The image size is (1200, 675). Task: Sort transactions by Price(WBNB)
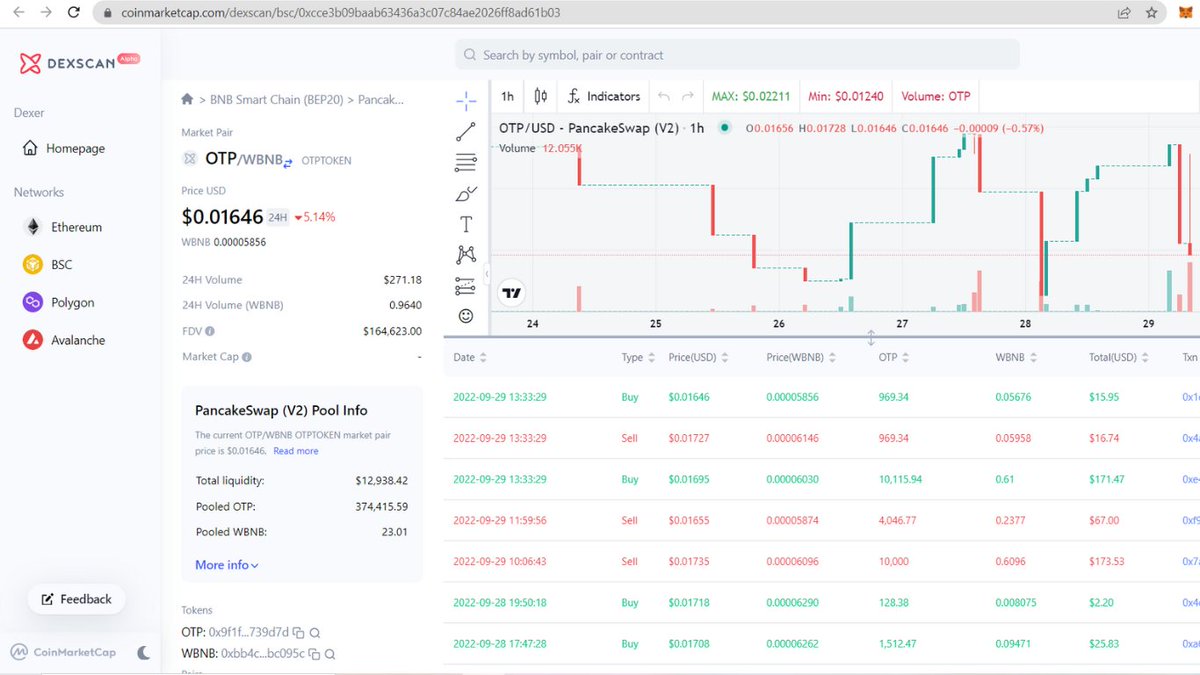tap(803, 357)
